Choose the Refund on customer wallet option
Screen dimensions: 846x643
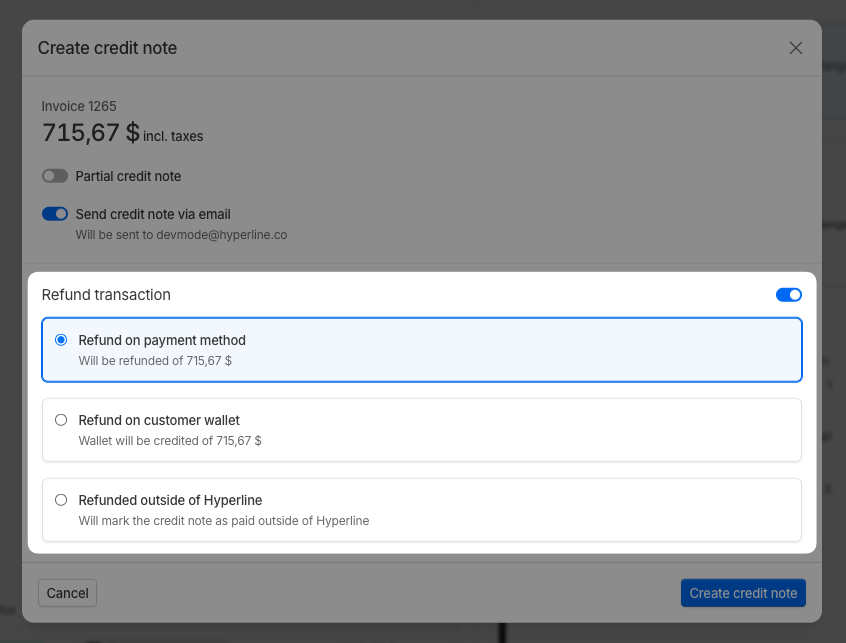(x=61, y=419)
